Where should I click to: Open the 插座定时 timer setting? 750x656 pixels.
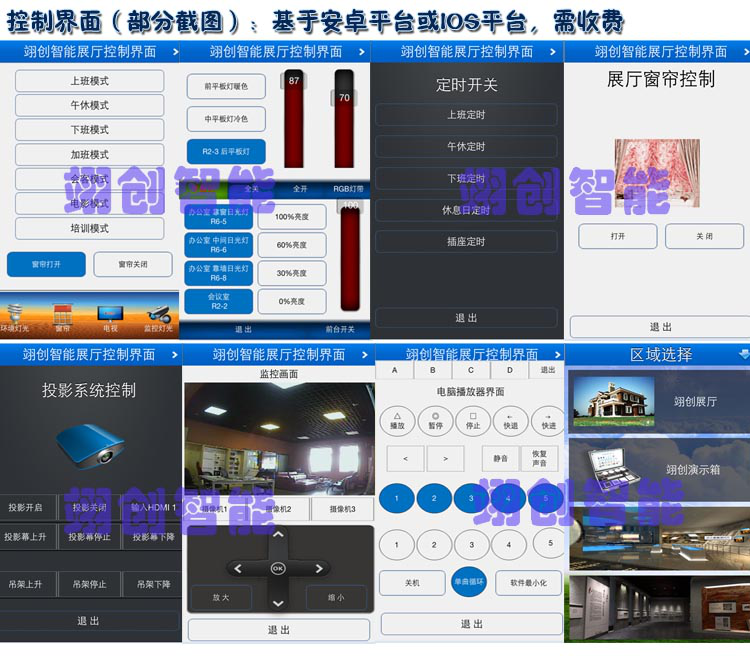466,242
